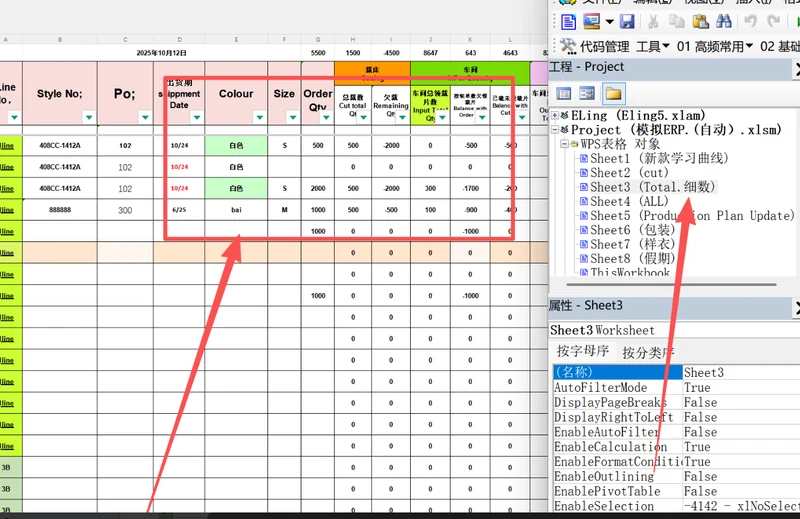Select the AutoFilterMode property row
Image resolution: width=800 pixels, height=519 pixels.
click(x=677, y=387)
